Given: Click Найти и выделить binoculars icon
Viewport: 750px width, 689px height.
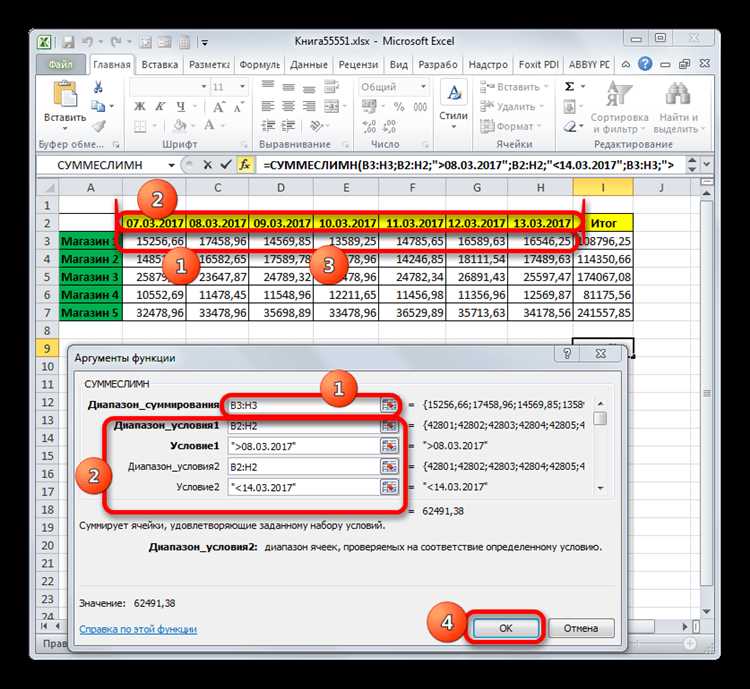Looking at the screenshot, I should [x=678, y=94].
